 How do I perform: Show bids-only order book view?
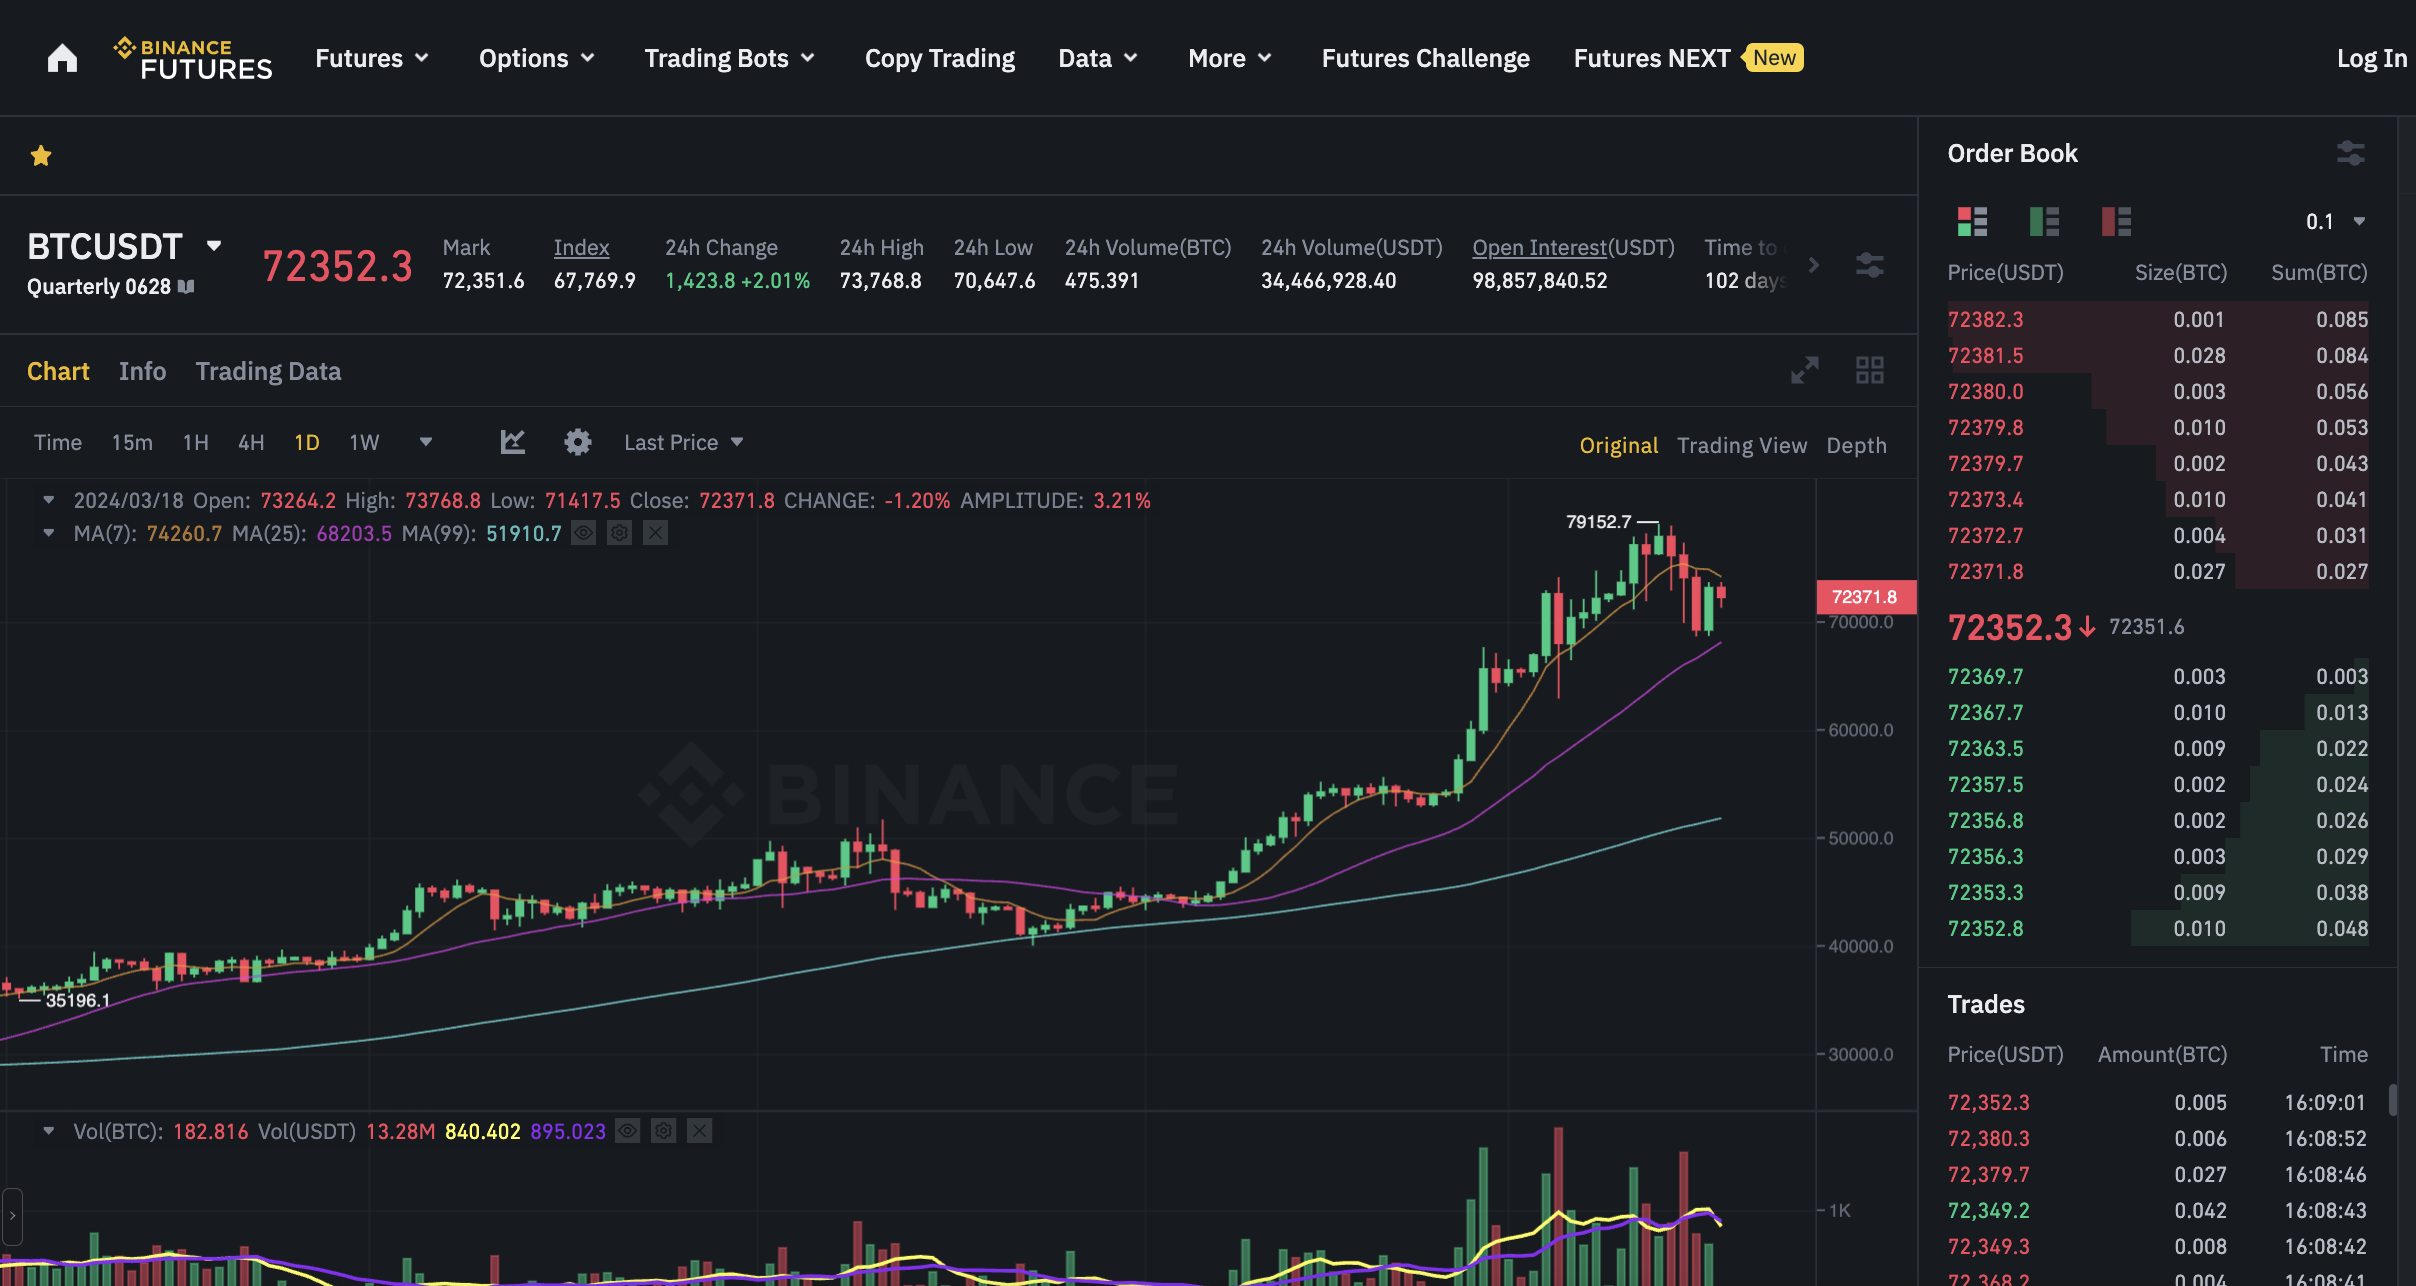(2044, 221)
